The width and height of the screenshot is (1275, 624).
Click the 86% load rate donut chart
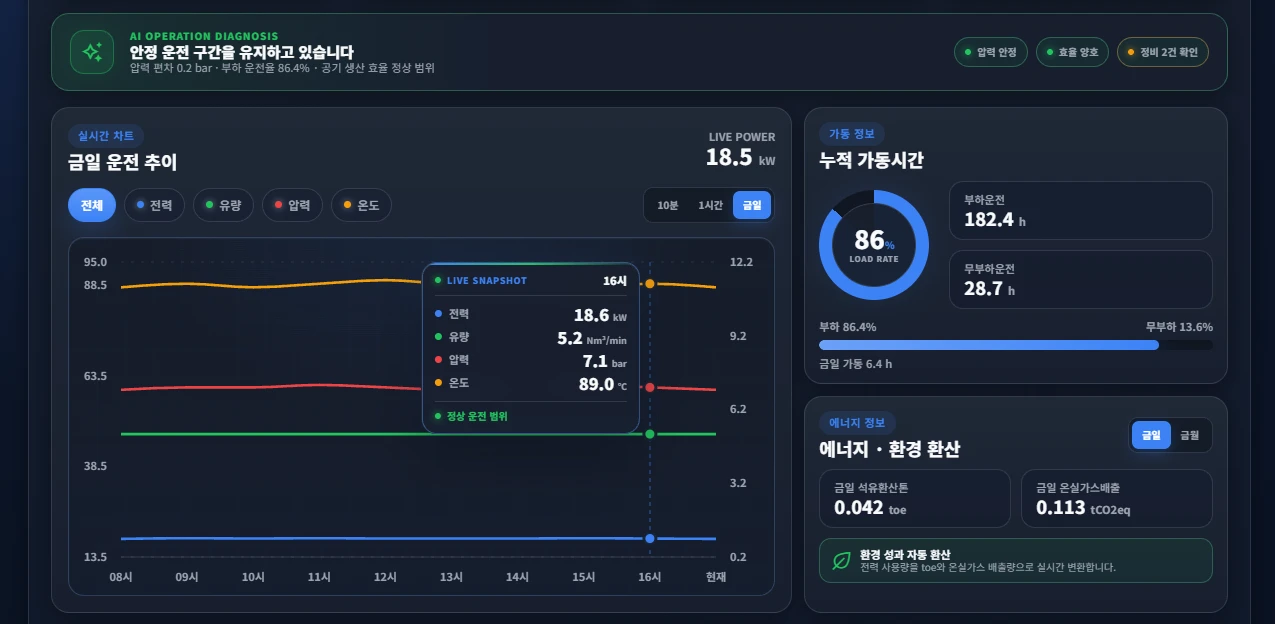click(874, 245)
